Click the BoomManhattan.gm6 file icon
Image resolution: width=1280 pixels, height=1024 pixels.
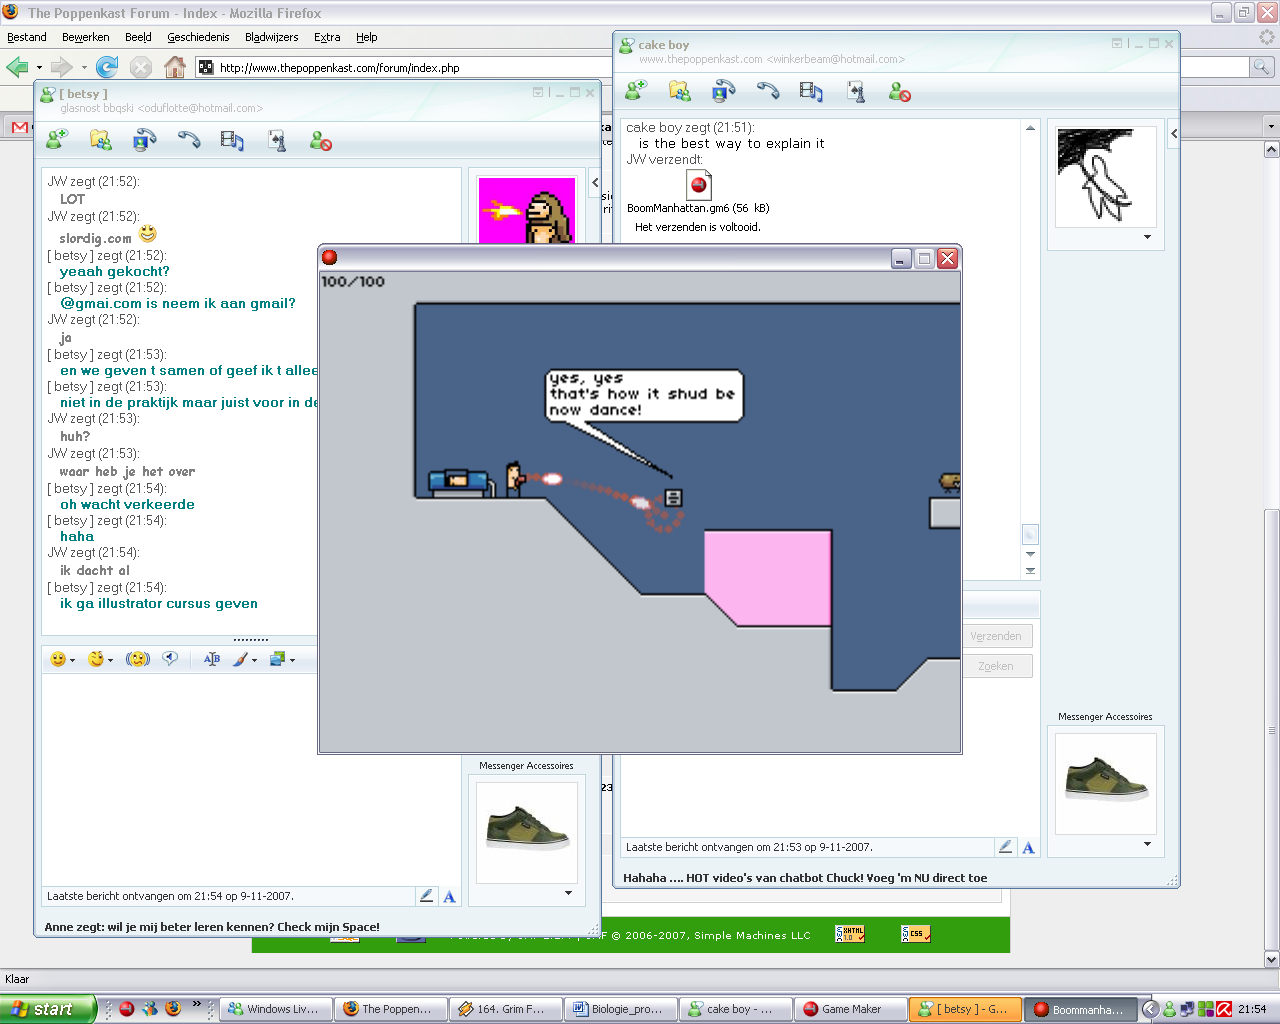click(699, 185)
